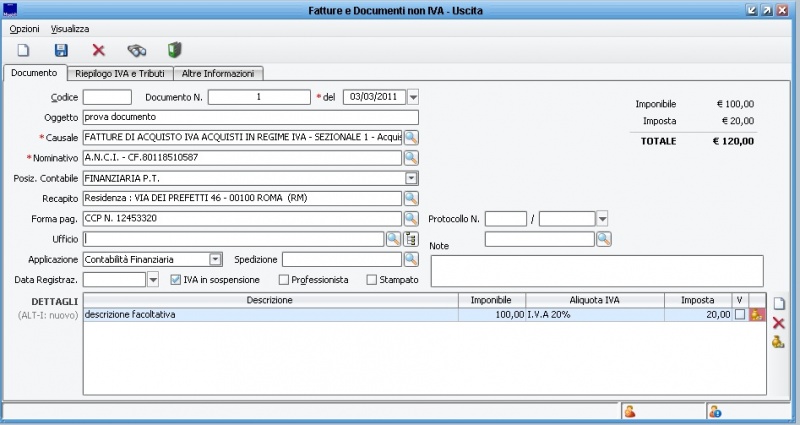The image size is (800, 425).
Task: Look up Causale with the magnifier icon
Action: pyautogui.click(x=411, y=138)
